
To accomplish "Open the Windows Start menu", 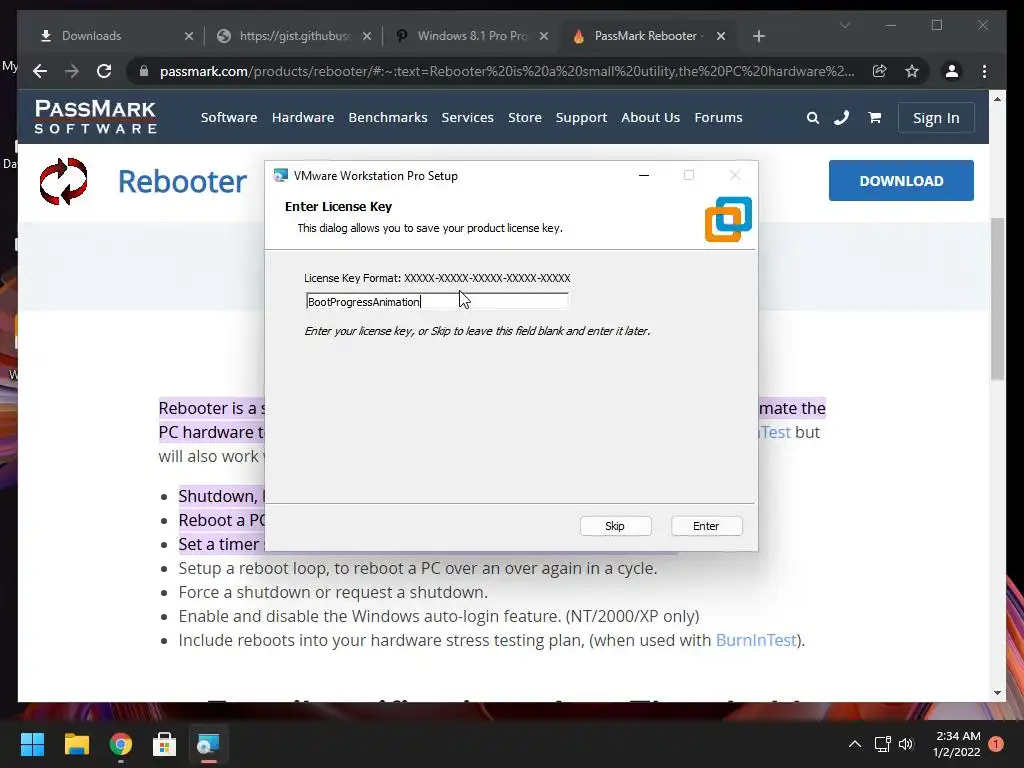I will click(x=32, y=744).
